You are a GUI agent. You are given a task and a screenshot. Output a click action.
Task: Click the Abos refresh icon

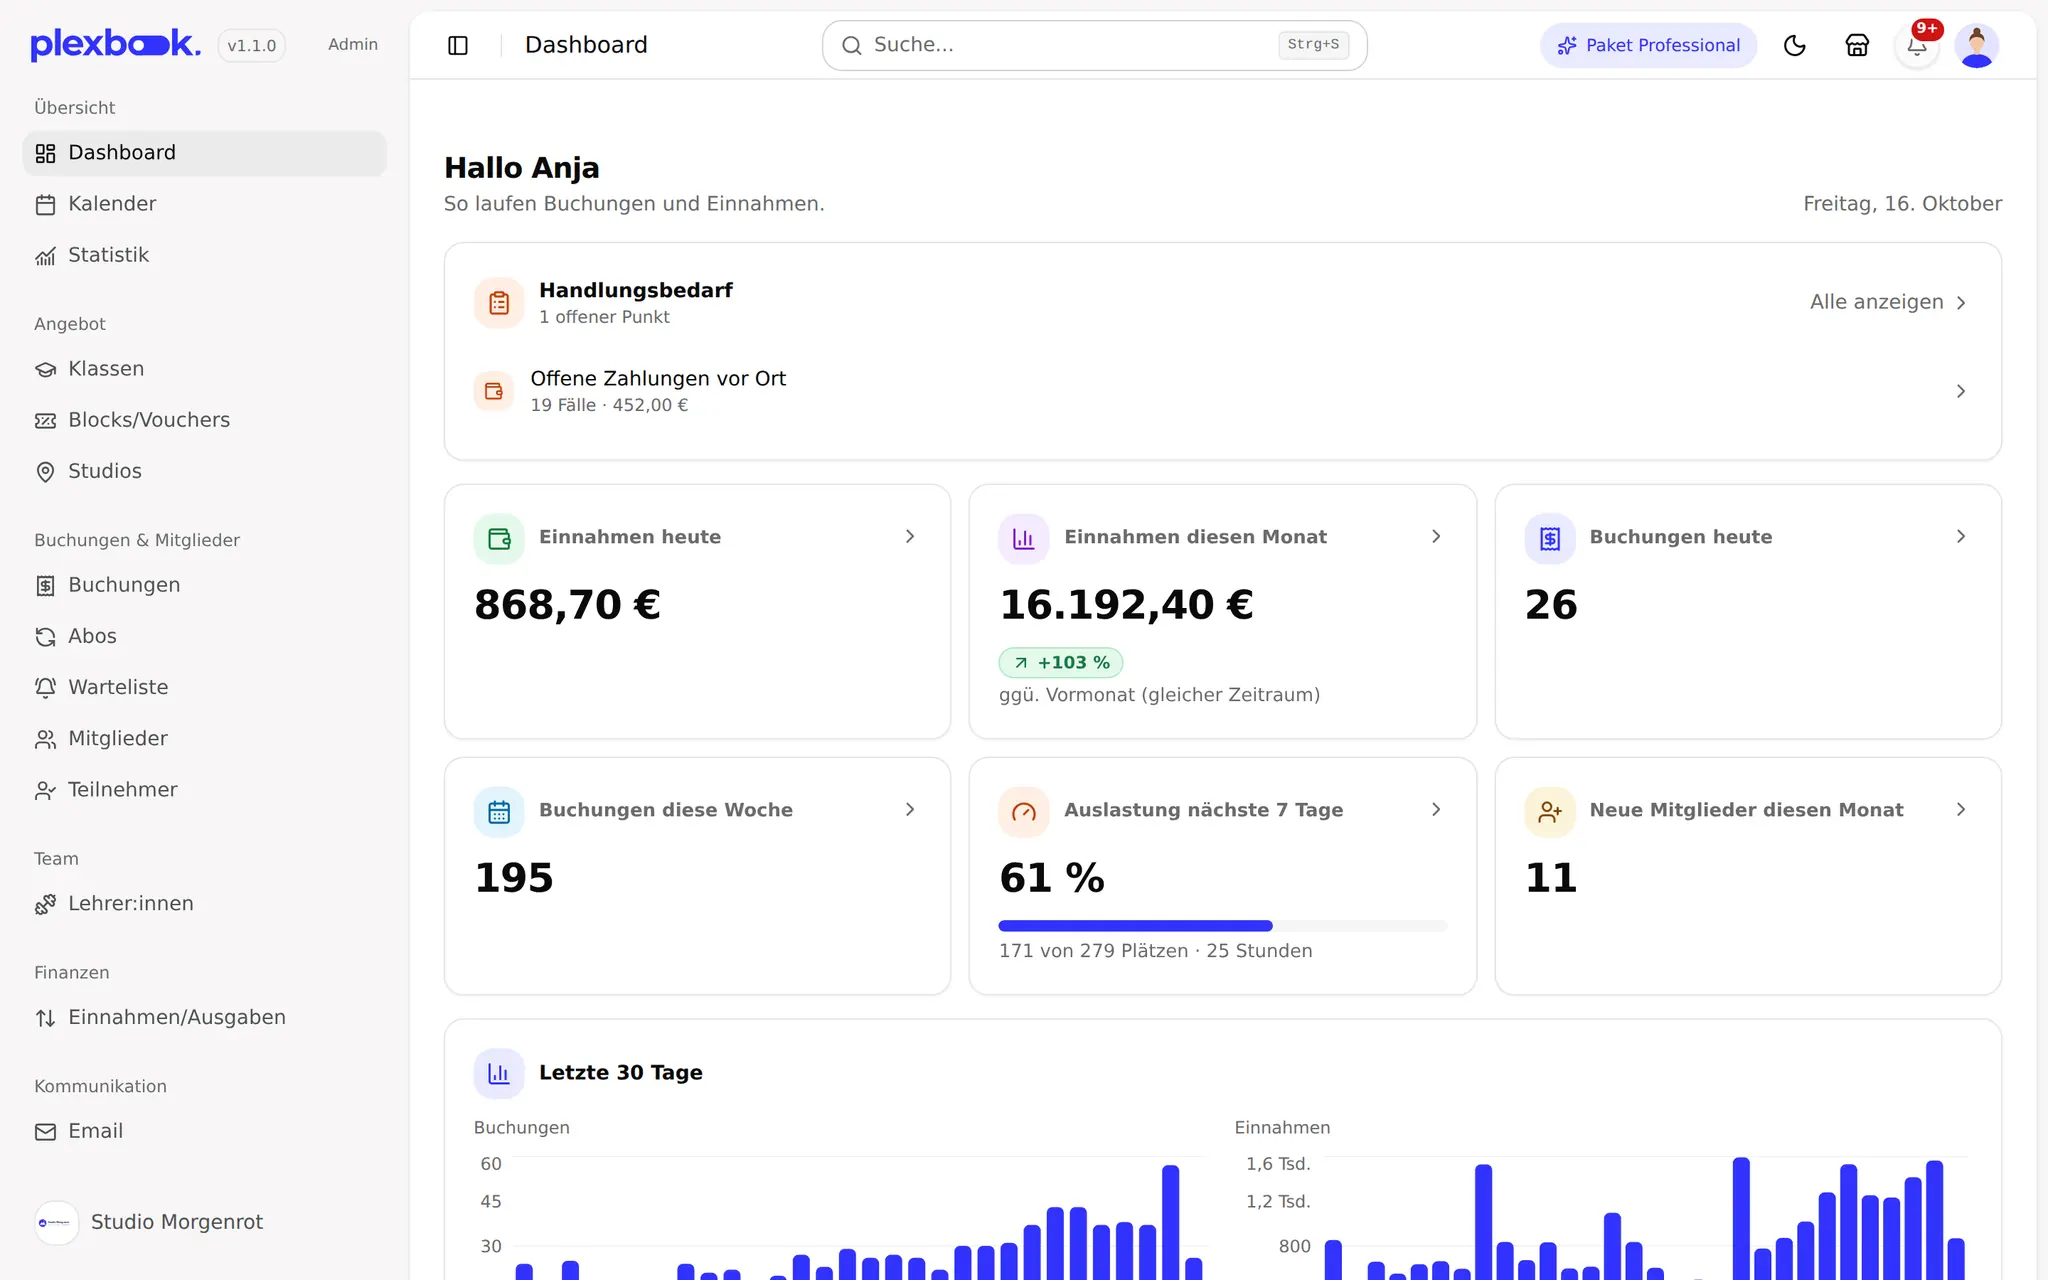[45, 637]
